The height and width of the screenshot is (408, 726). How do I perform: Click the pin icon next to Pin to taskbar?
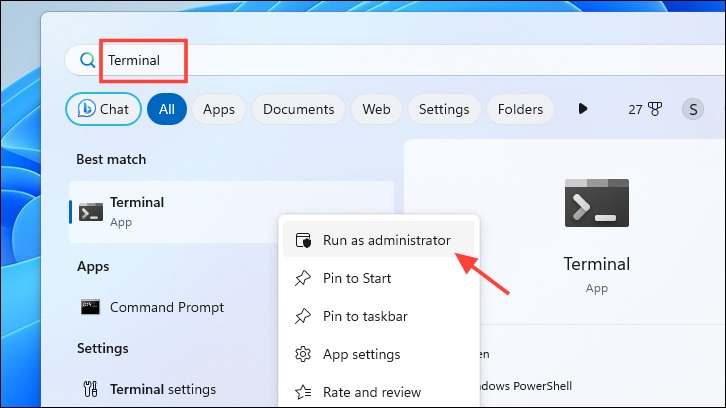303,316
